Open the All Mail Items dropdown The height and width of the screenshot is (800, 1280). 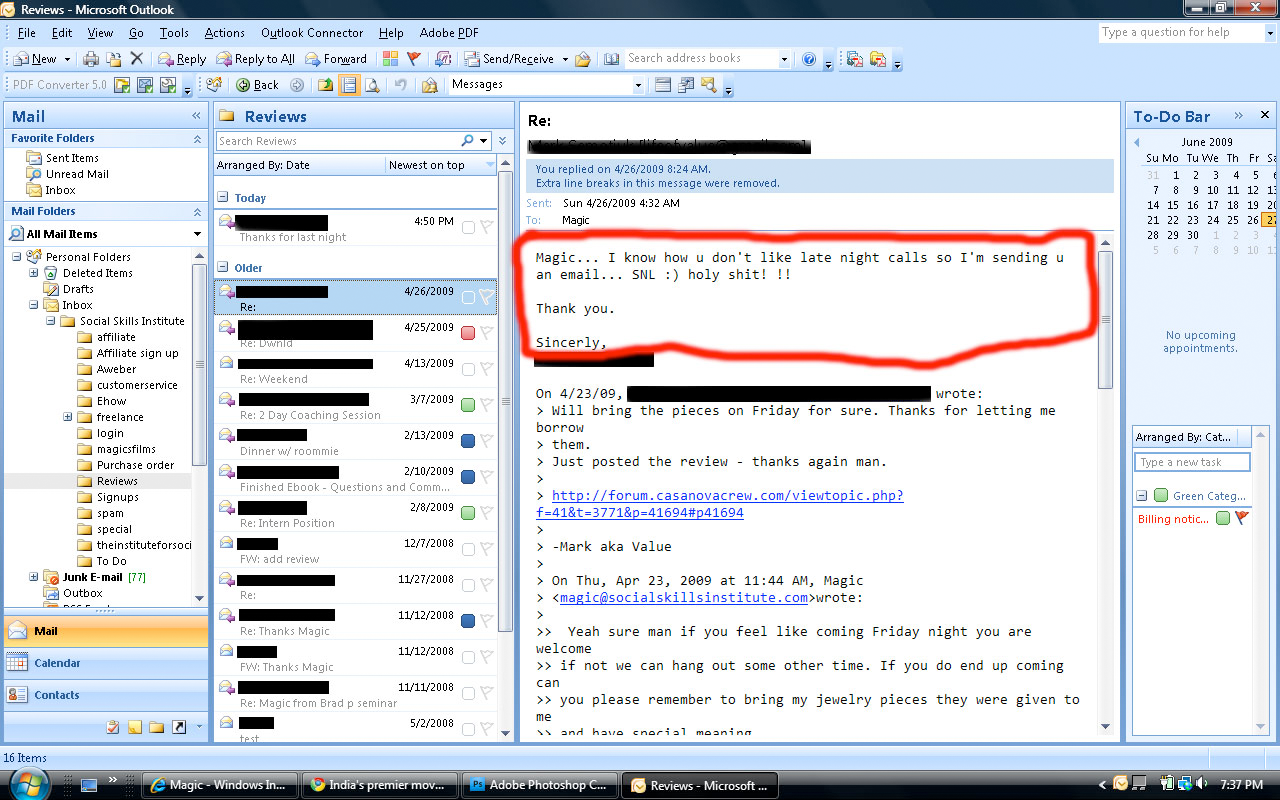(197, 234)
